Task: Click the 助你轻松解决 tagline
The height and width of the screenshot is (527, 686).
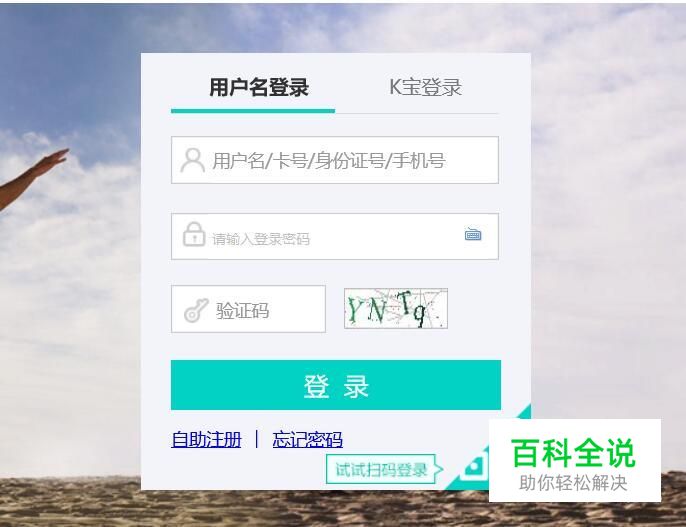Action: (573, 483)
